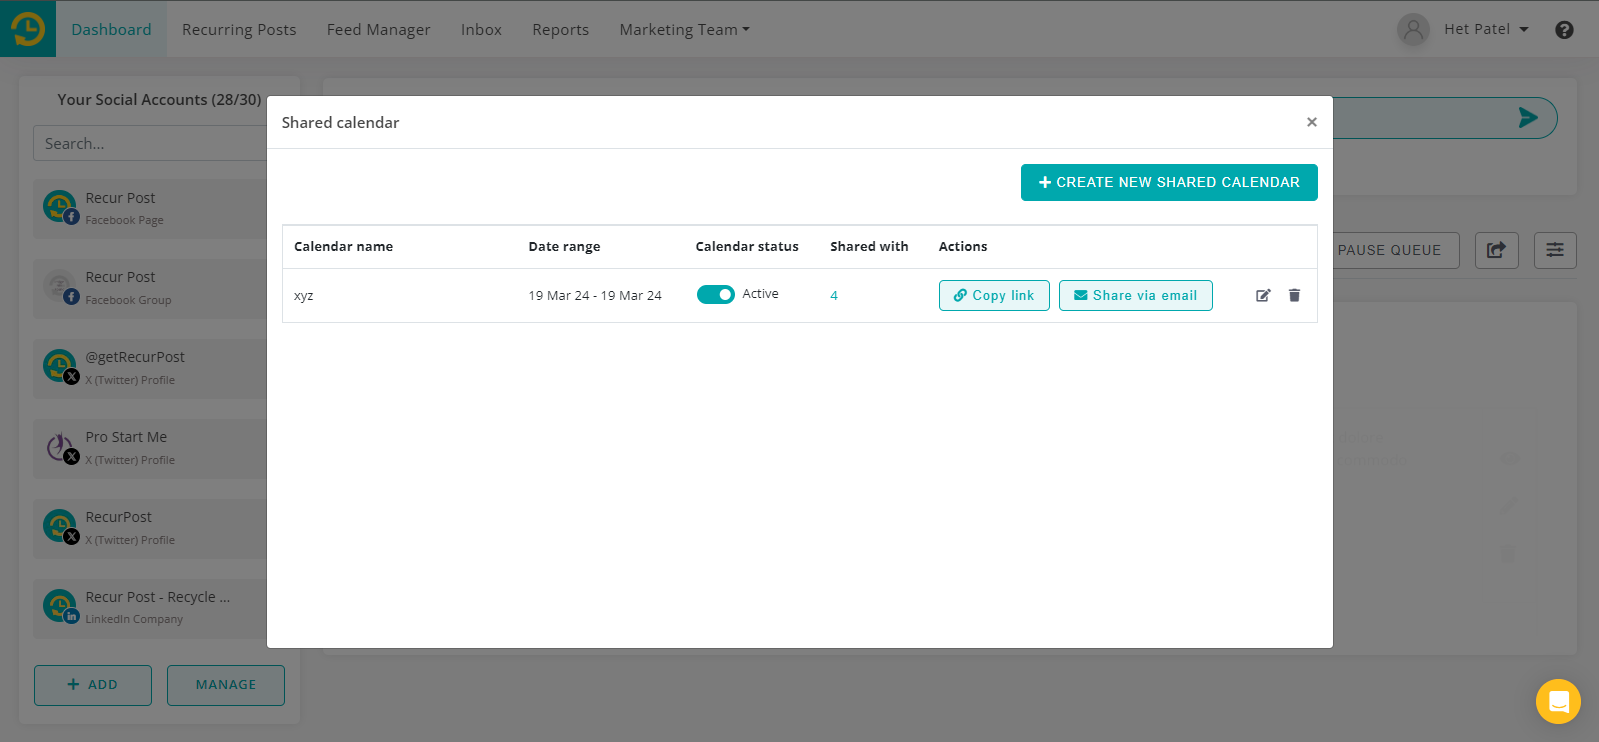
Task: Open the Reports menu
Action: coord(560,30)
